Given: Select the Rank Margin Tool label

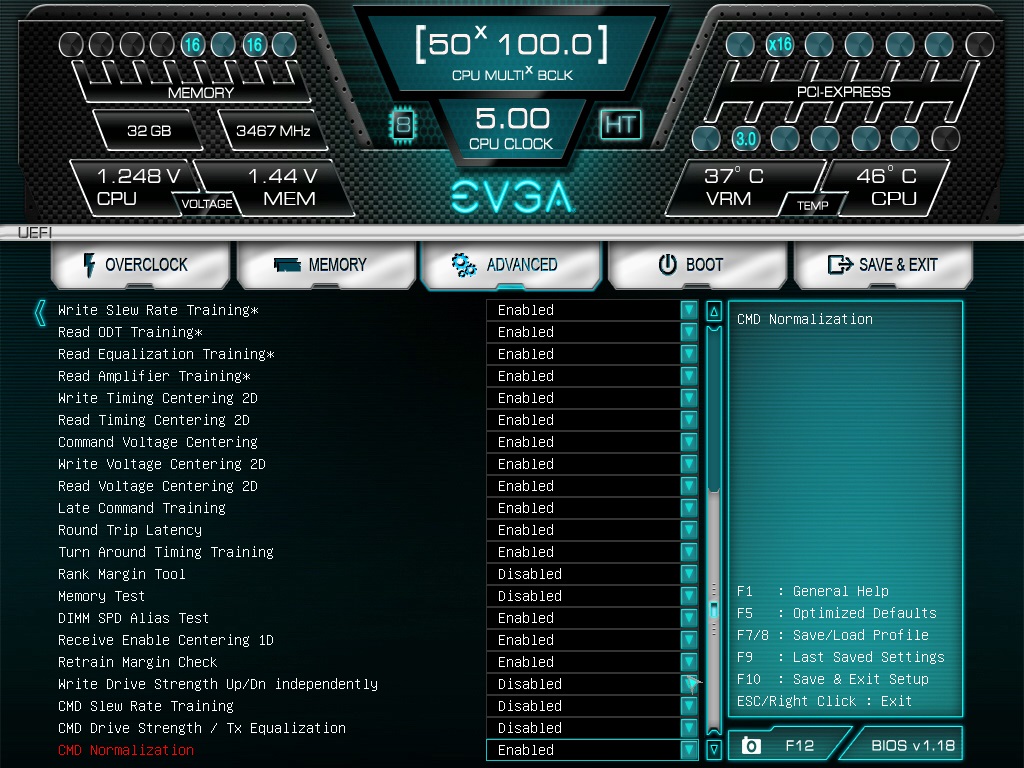Looking at the screenshot, I should (121, 574).
